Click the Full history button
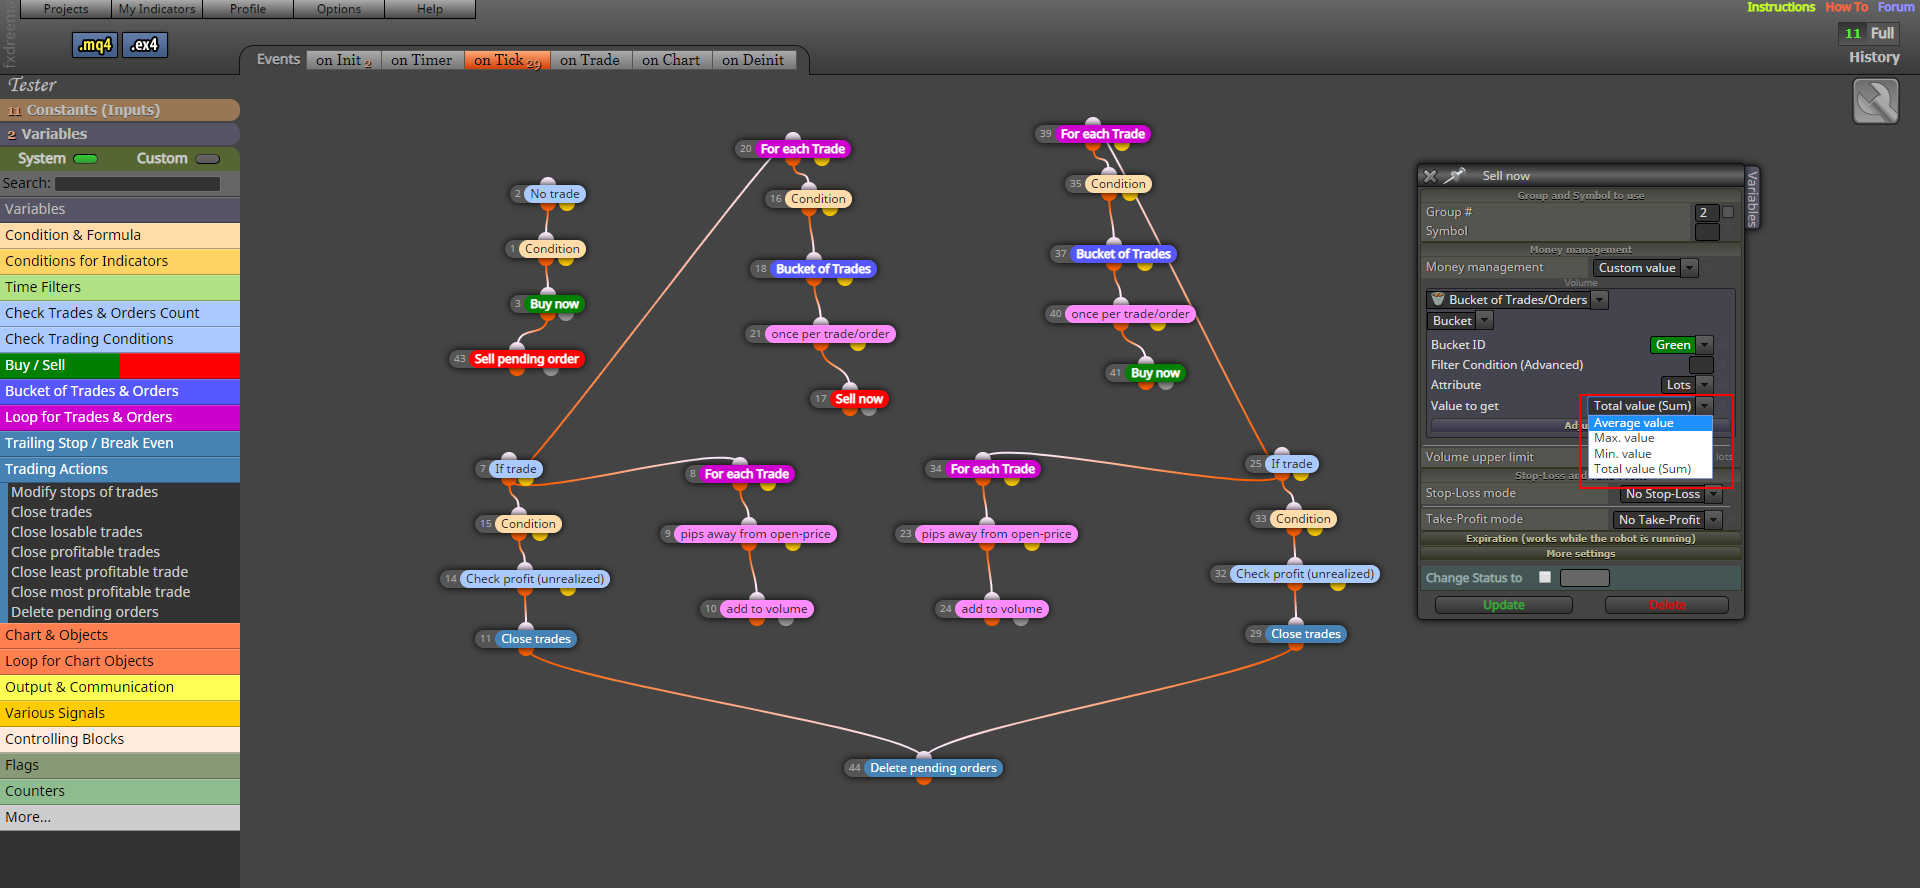This screenshot has height=888, width=1920. pos(1869,33)
